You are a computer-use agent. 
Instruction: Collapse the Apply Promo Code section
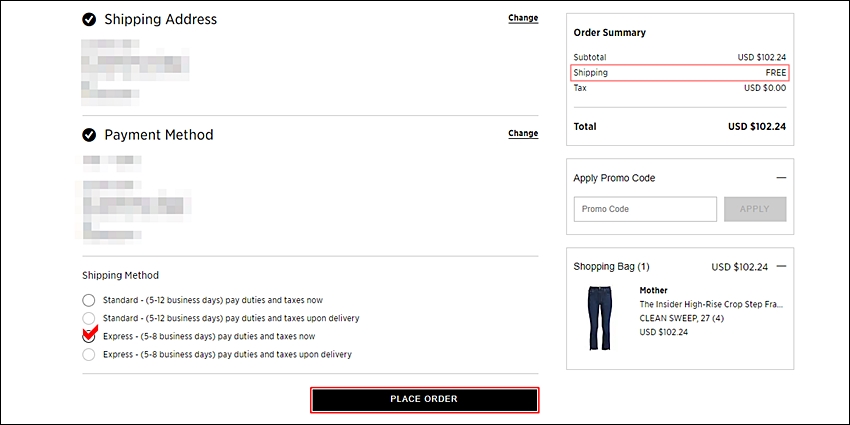(x=781, y=178)
